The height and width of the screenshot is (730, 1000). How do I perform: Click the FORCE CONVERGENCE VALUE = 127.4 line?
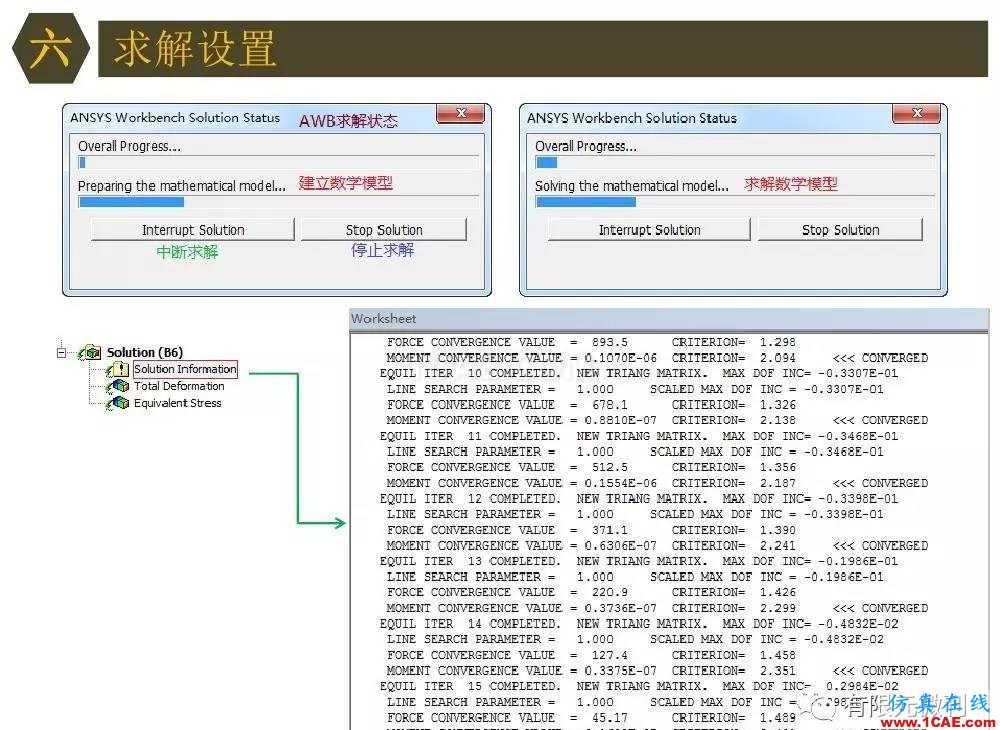[x=591, y=655]
